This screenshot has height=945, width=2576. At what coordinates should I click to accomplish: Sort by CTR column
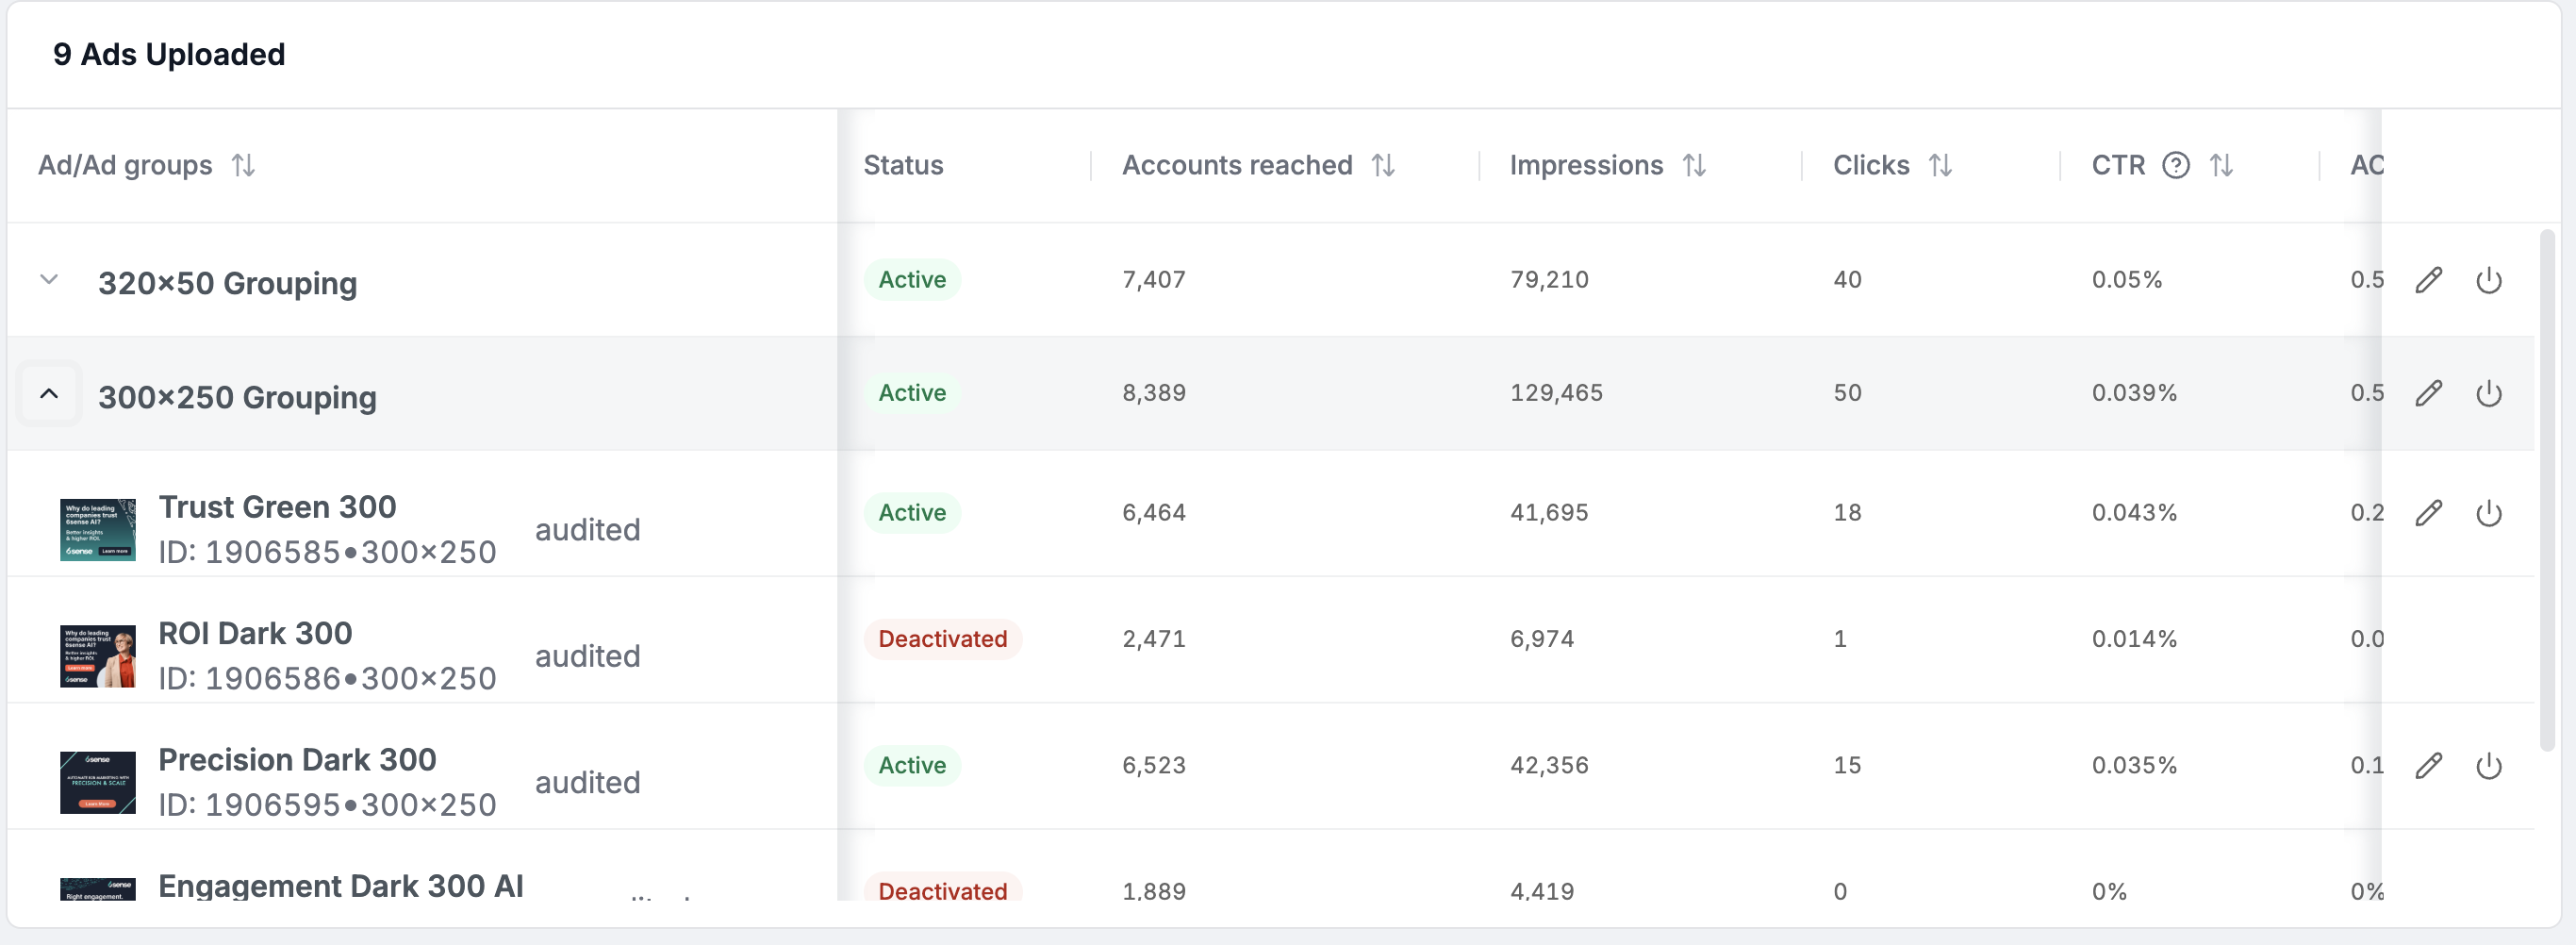click(2221, 165)
